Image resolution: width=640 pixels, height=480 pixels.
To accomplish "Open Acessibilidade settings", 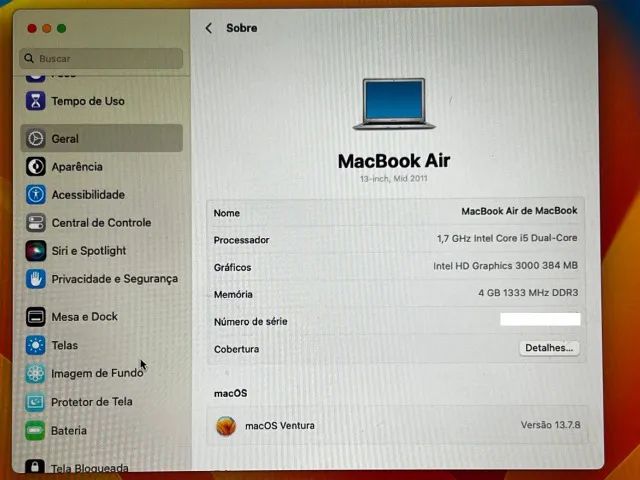I will (x=88, y=195).
